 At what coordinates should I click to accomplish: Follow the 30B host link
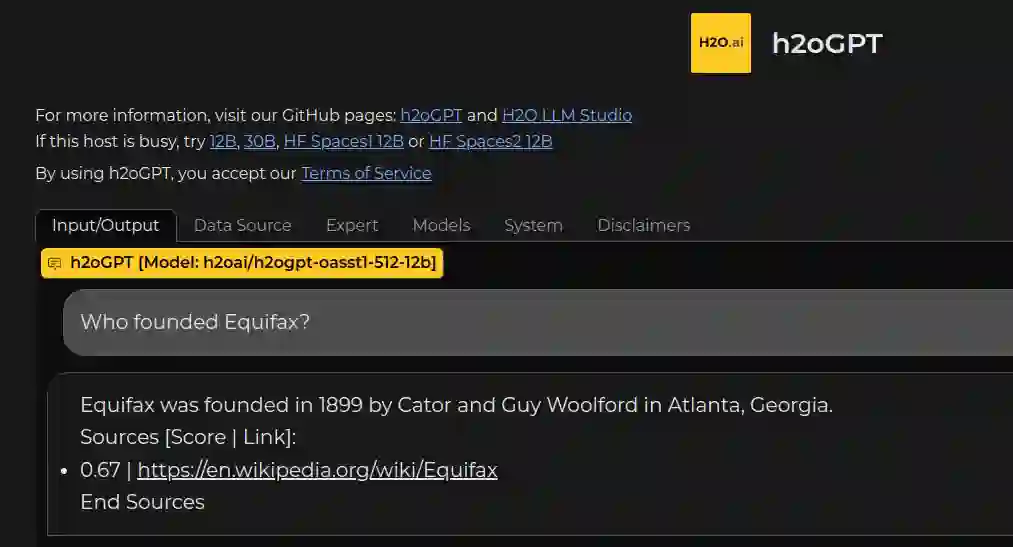coord(259,142)
